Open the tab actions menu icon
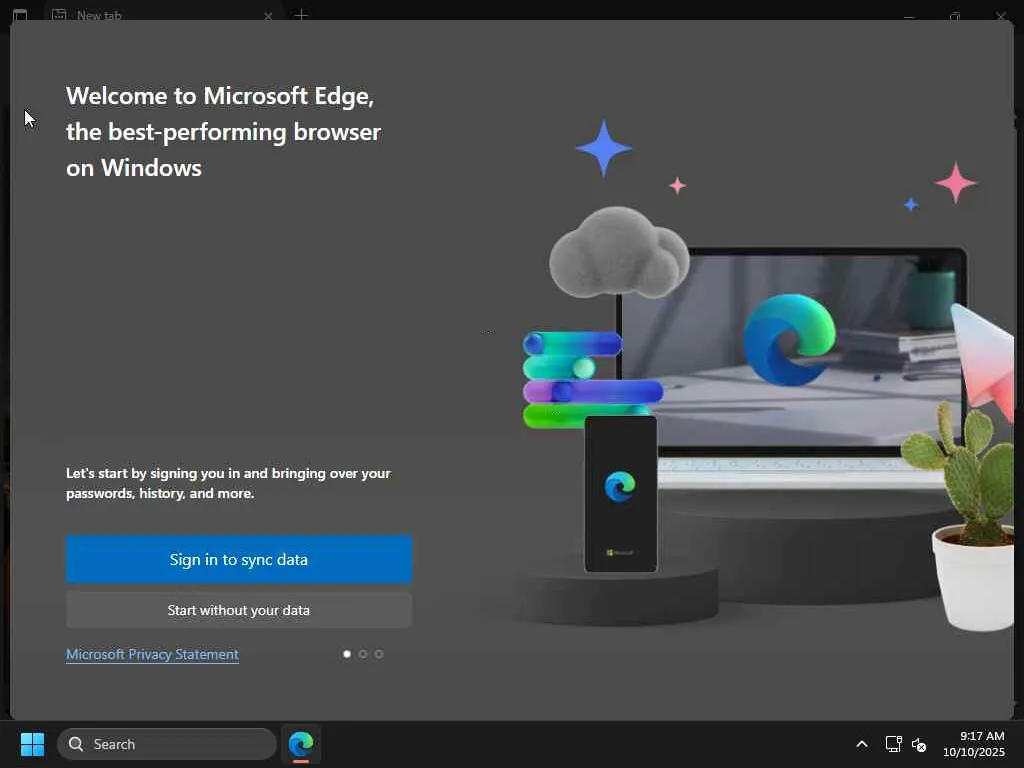The image size is (1024, 768). [20, 15]
